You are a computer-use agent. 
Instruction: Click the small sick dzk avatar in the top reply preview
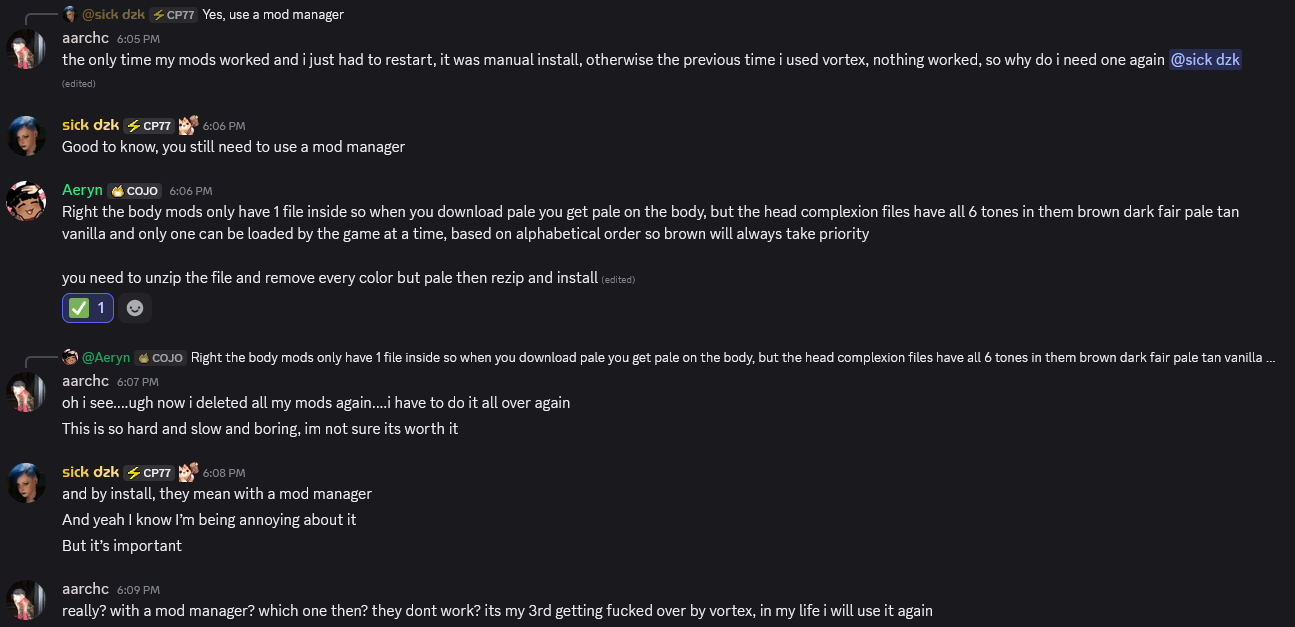[70, 14]
